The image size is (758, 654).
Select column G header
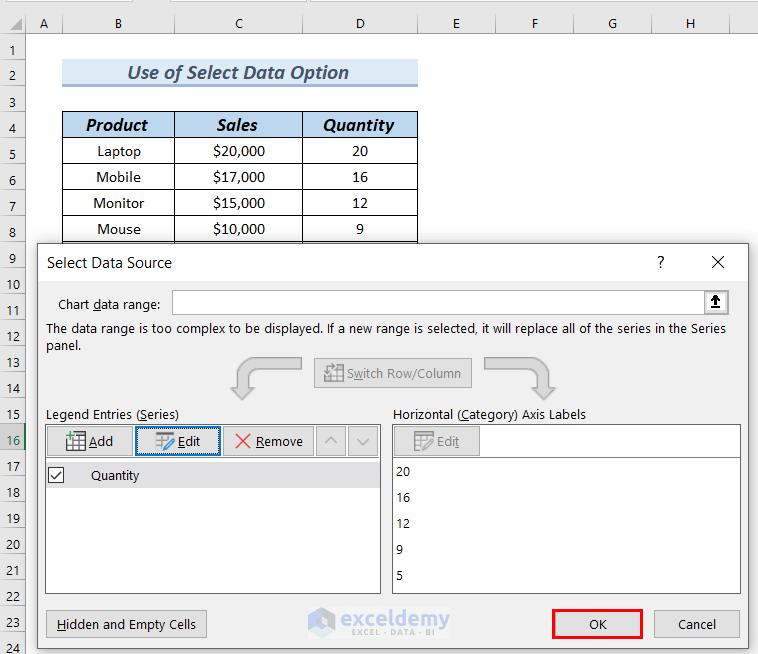[x=612, y=23]
